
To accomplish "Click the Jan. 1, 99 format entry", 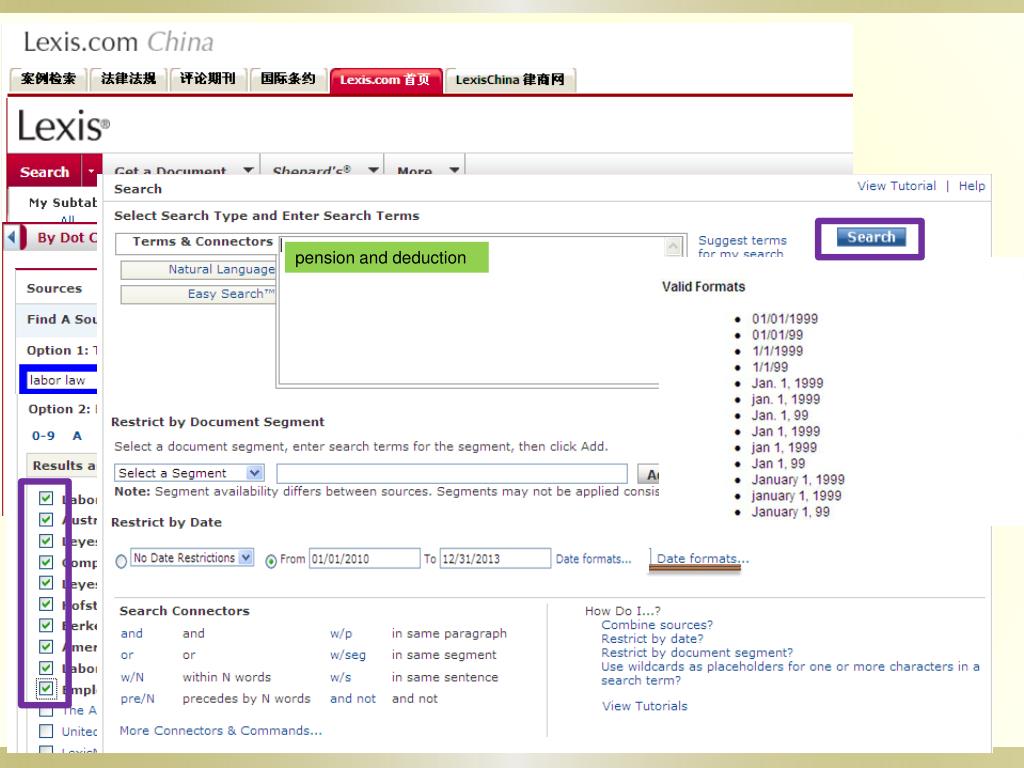I will (780, 415).
